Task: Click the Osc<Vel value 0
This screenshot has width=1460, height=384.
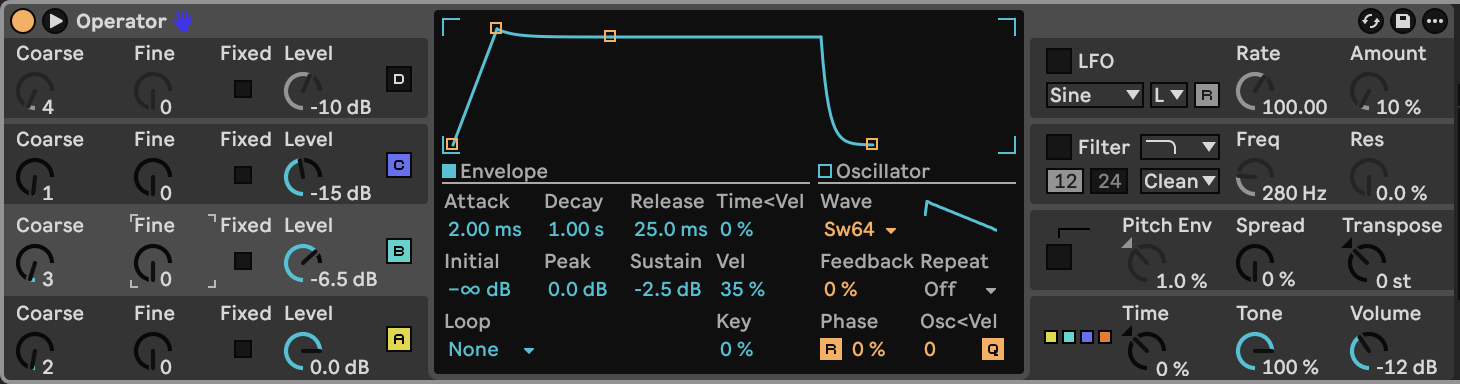Action: click(x=930, y=349)
